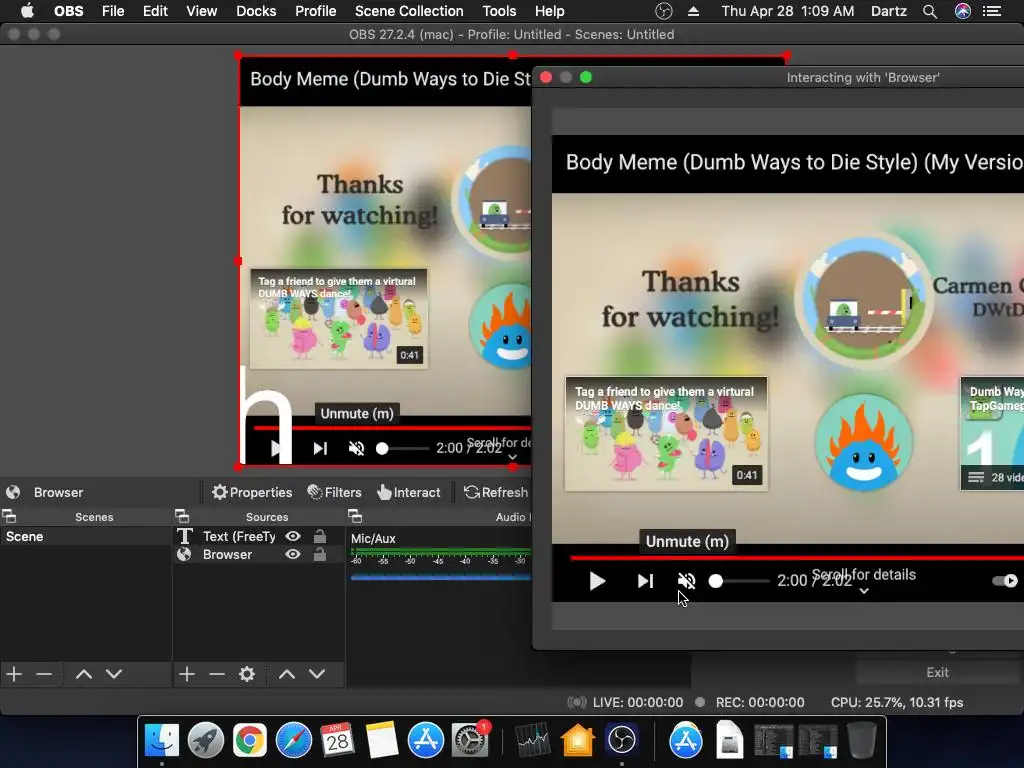Open Spotlight search in menu bar
This screenshot has height=768, width=1024.
pos(930,11)
